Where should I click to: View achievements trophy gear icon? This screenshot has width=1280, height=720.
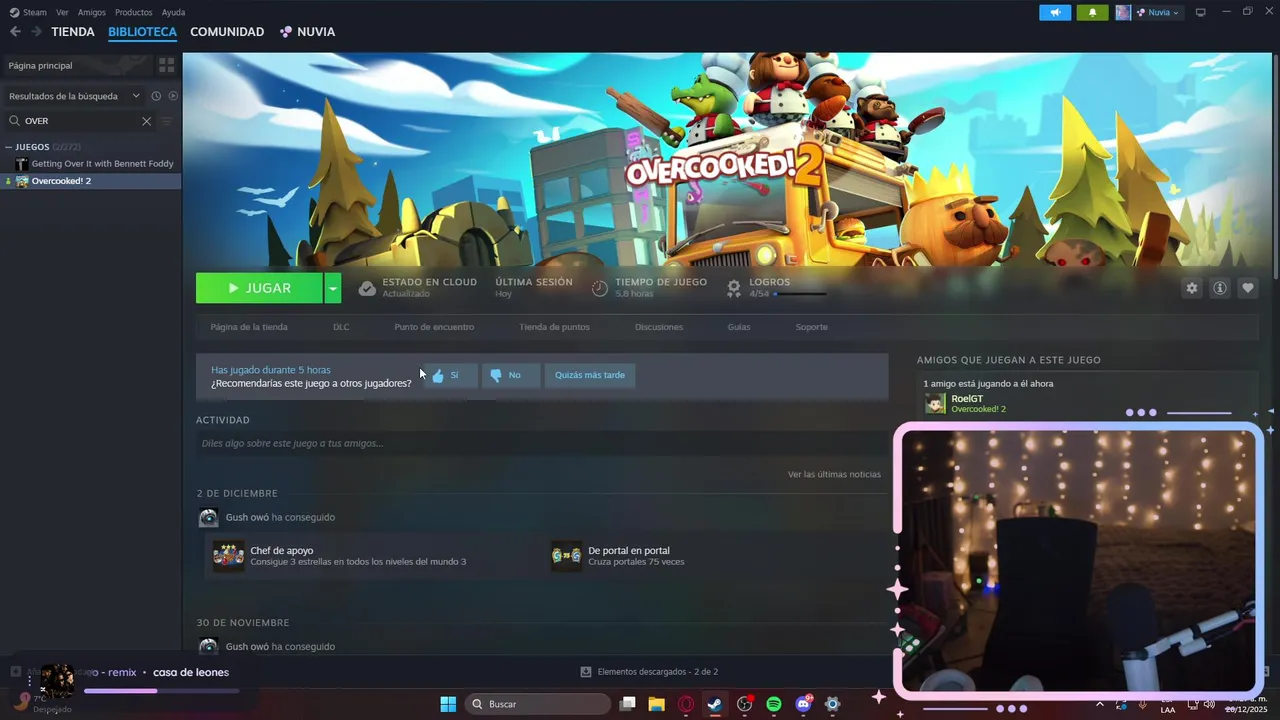point(734,288)
